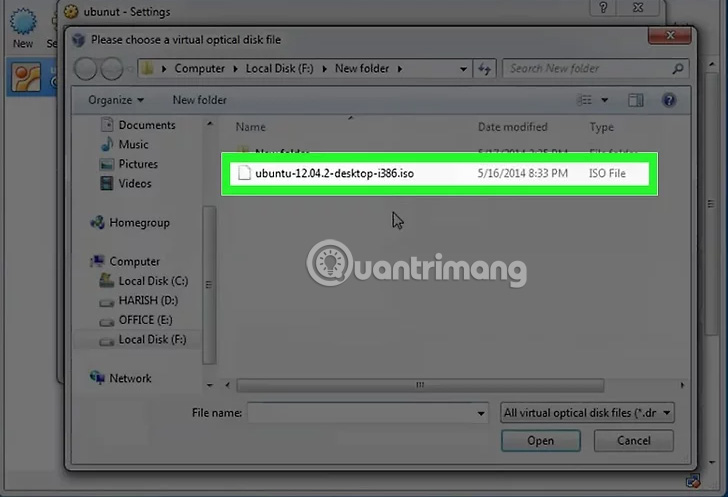The image size is (728, 497).
Task: Expand arrow after New folder breadcrumb
Action: 400,69
